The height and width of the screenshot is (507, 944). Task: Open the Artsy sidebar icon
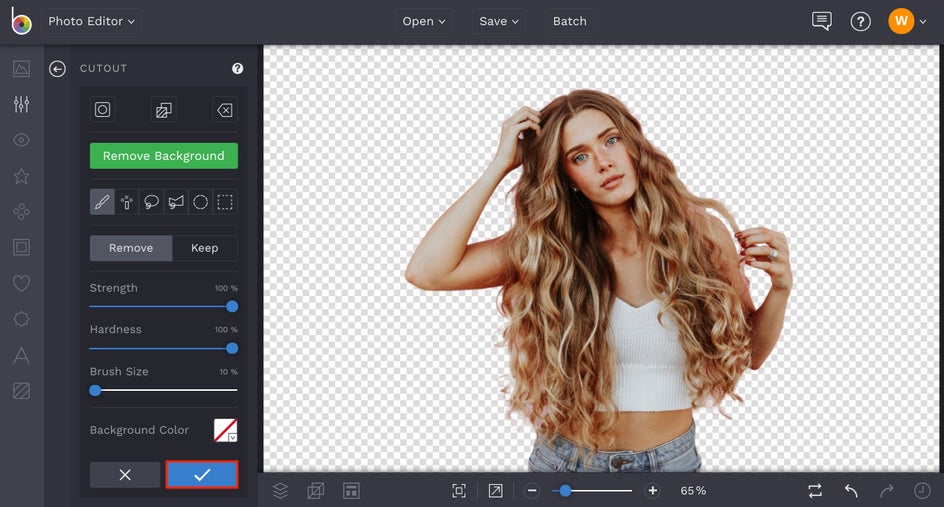pyautogui.click(x=21, y=211)
